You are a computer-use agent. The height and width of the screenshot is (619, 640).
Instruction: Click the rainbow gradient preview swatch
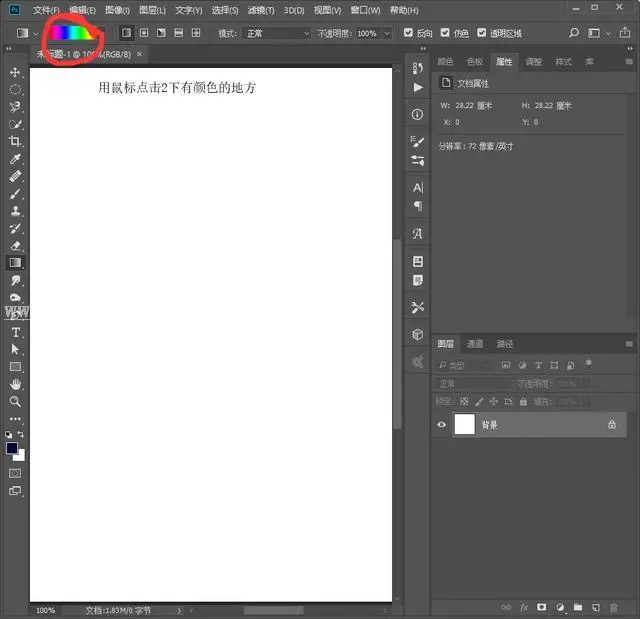point(71,33)
